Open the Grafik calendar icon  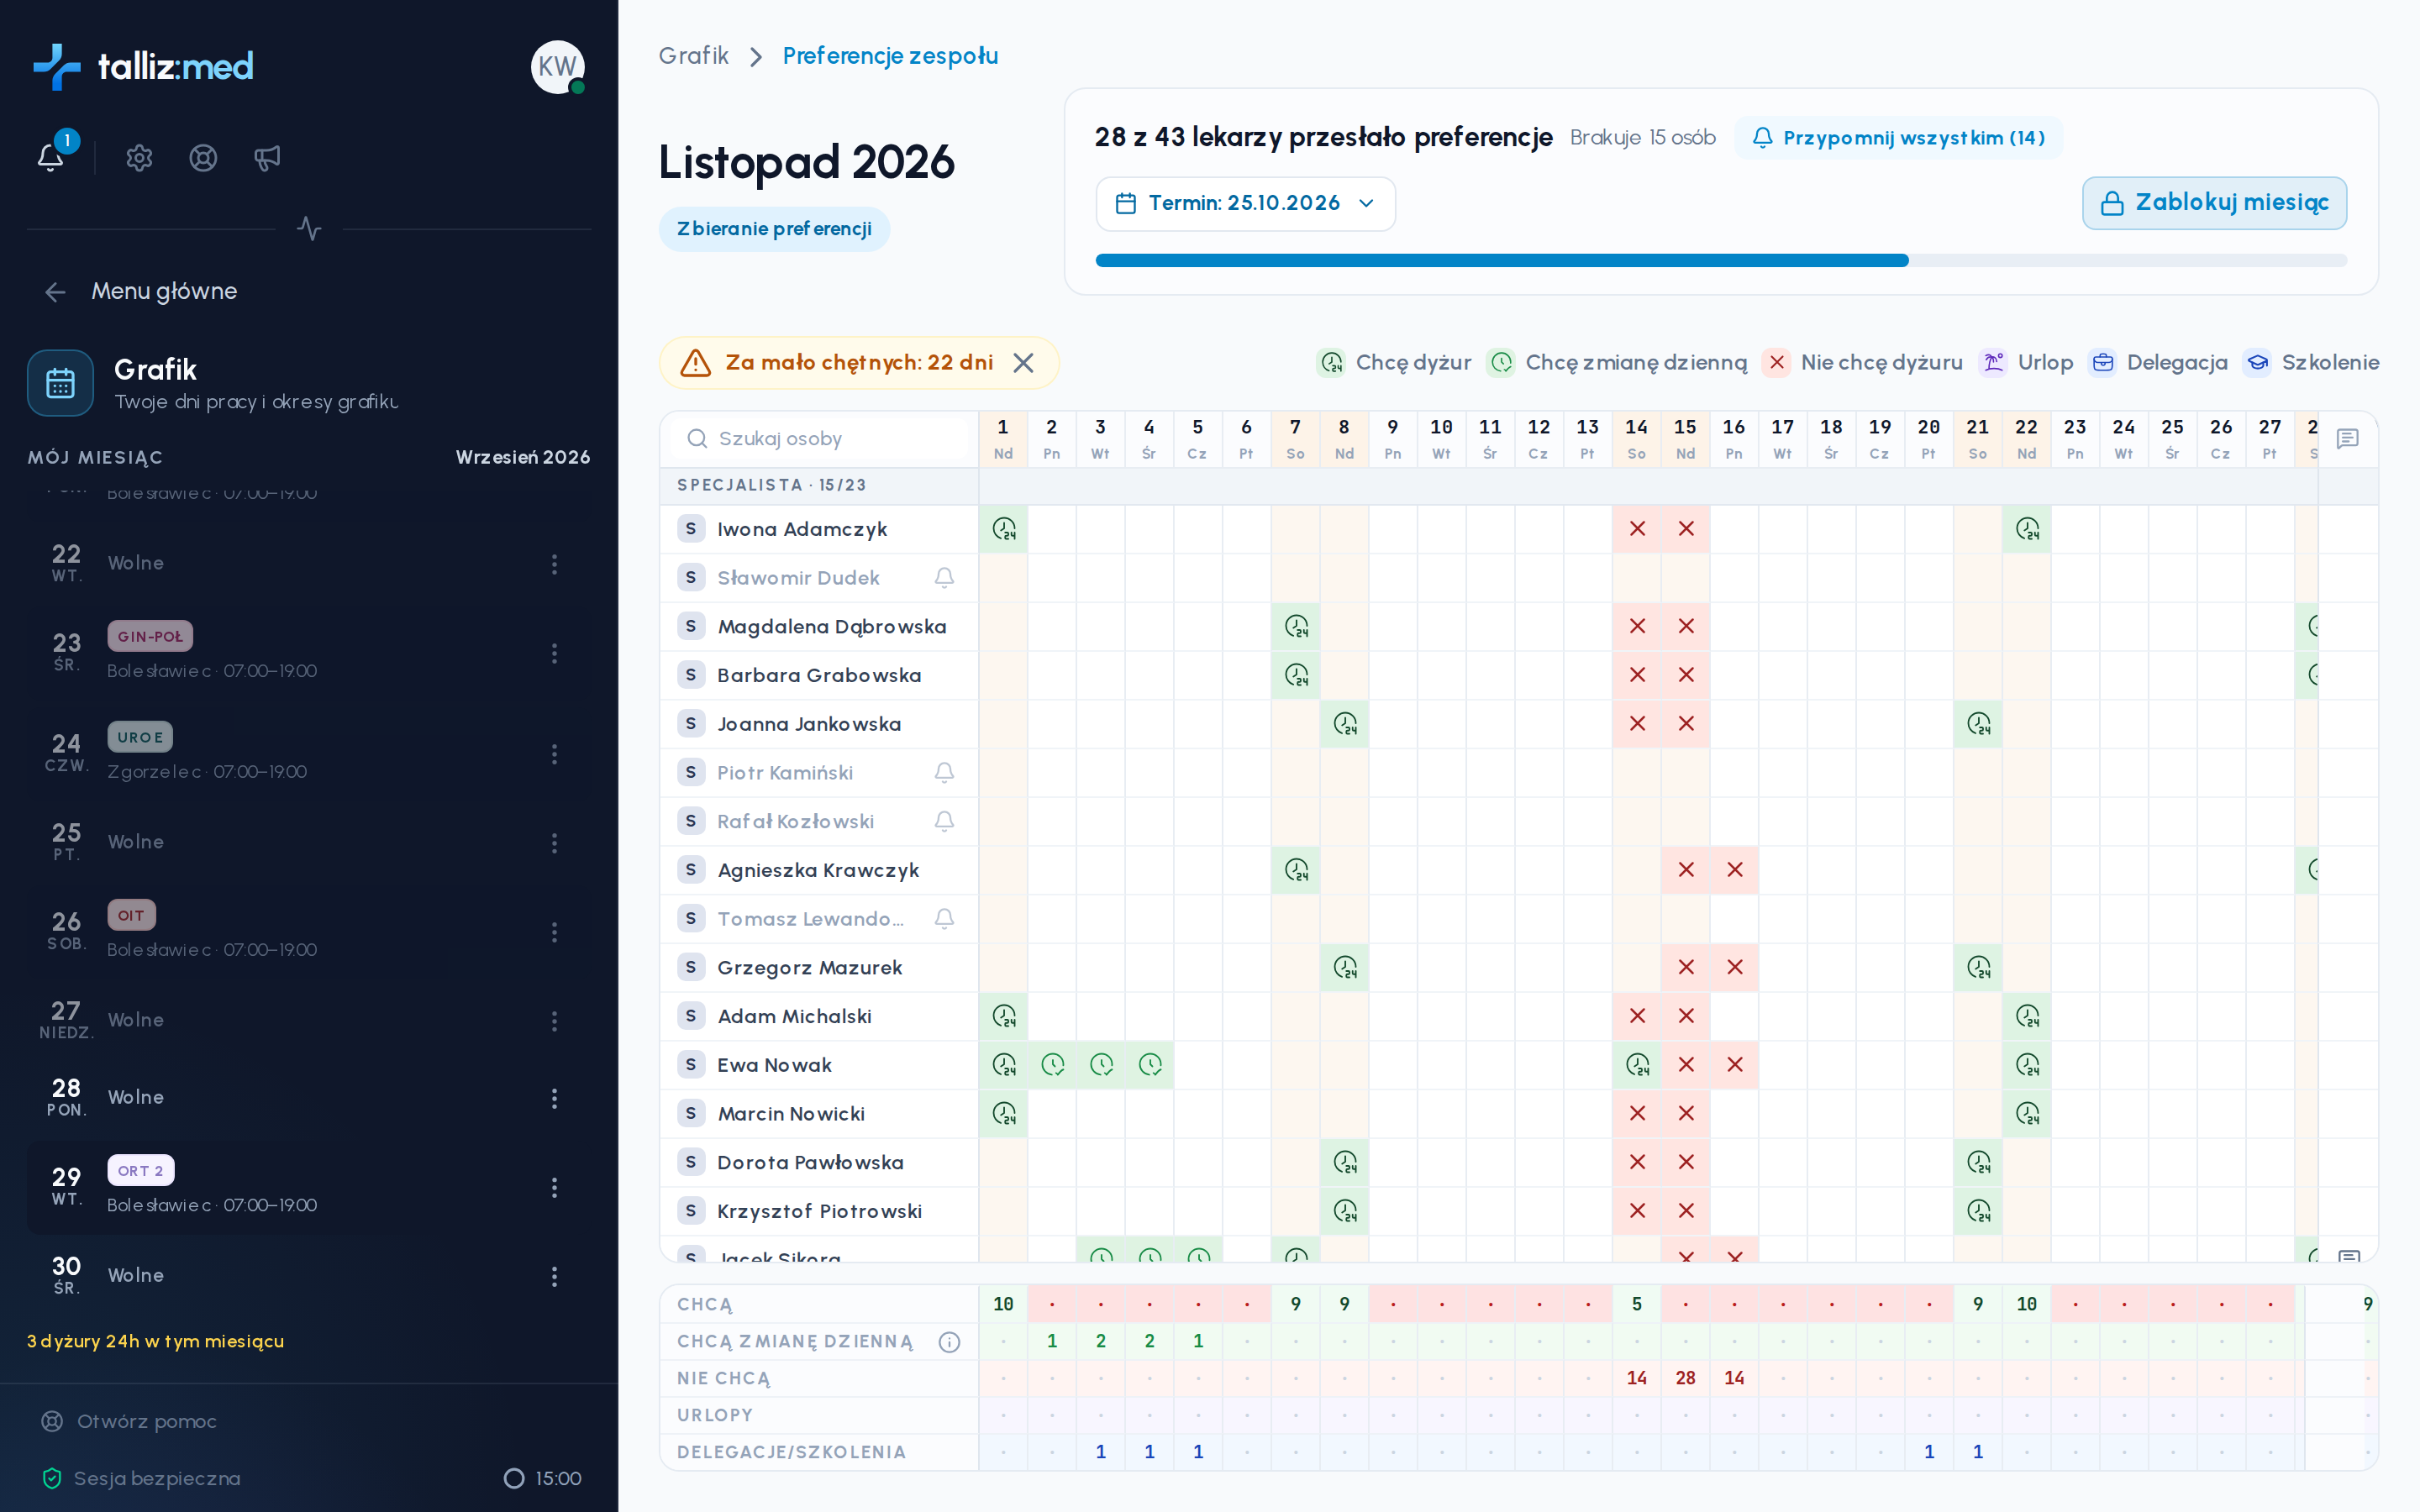point(60,383)
